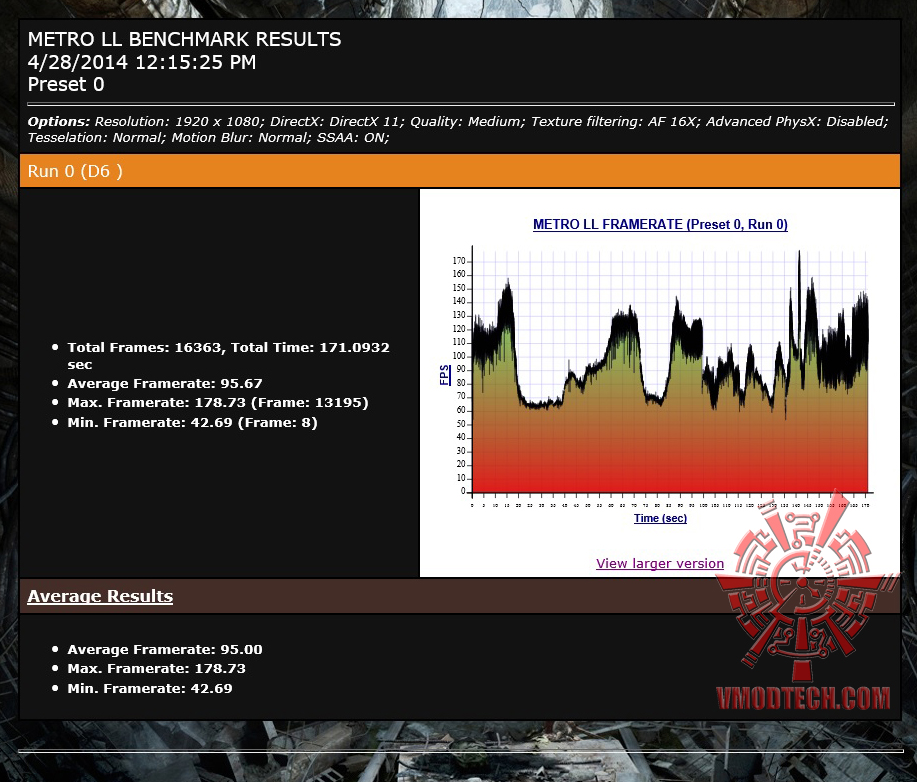This screenshot has height=782, width=917.
Task: Select the Max. Framerate frame 13195 entry
Action: point(218,403)
